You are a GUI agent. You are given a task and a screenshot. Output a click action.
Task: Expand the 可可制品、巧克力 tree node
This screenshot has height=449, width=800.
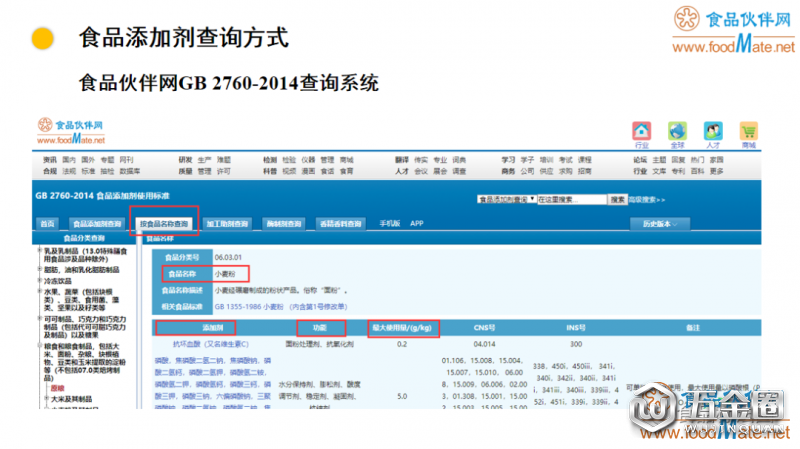click(x=39, y=319)
